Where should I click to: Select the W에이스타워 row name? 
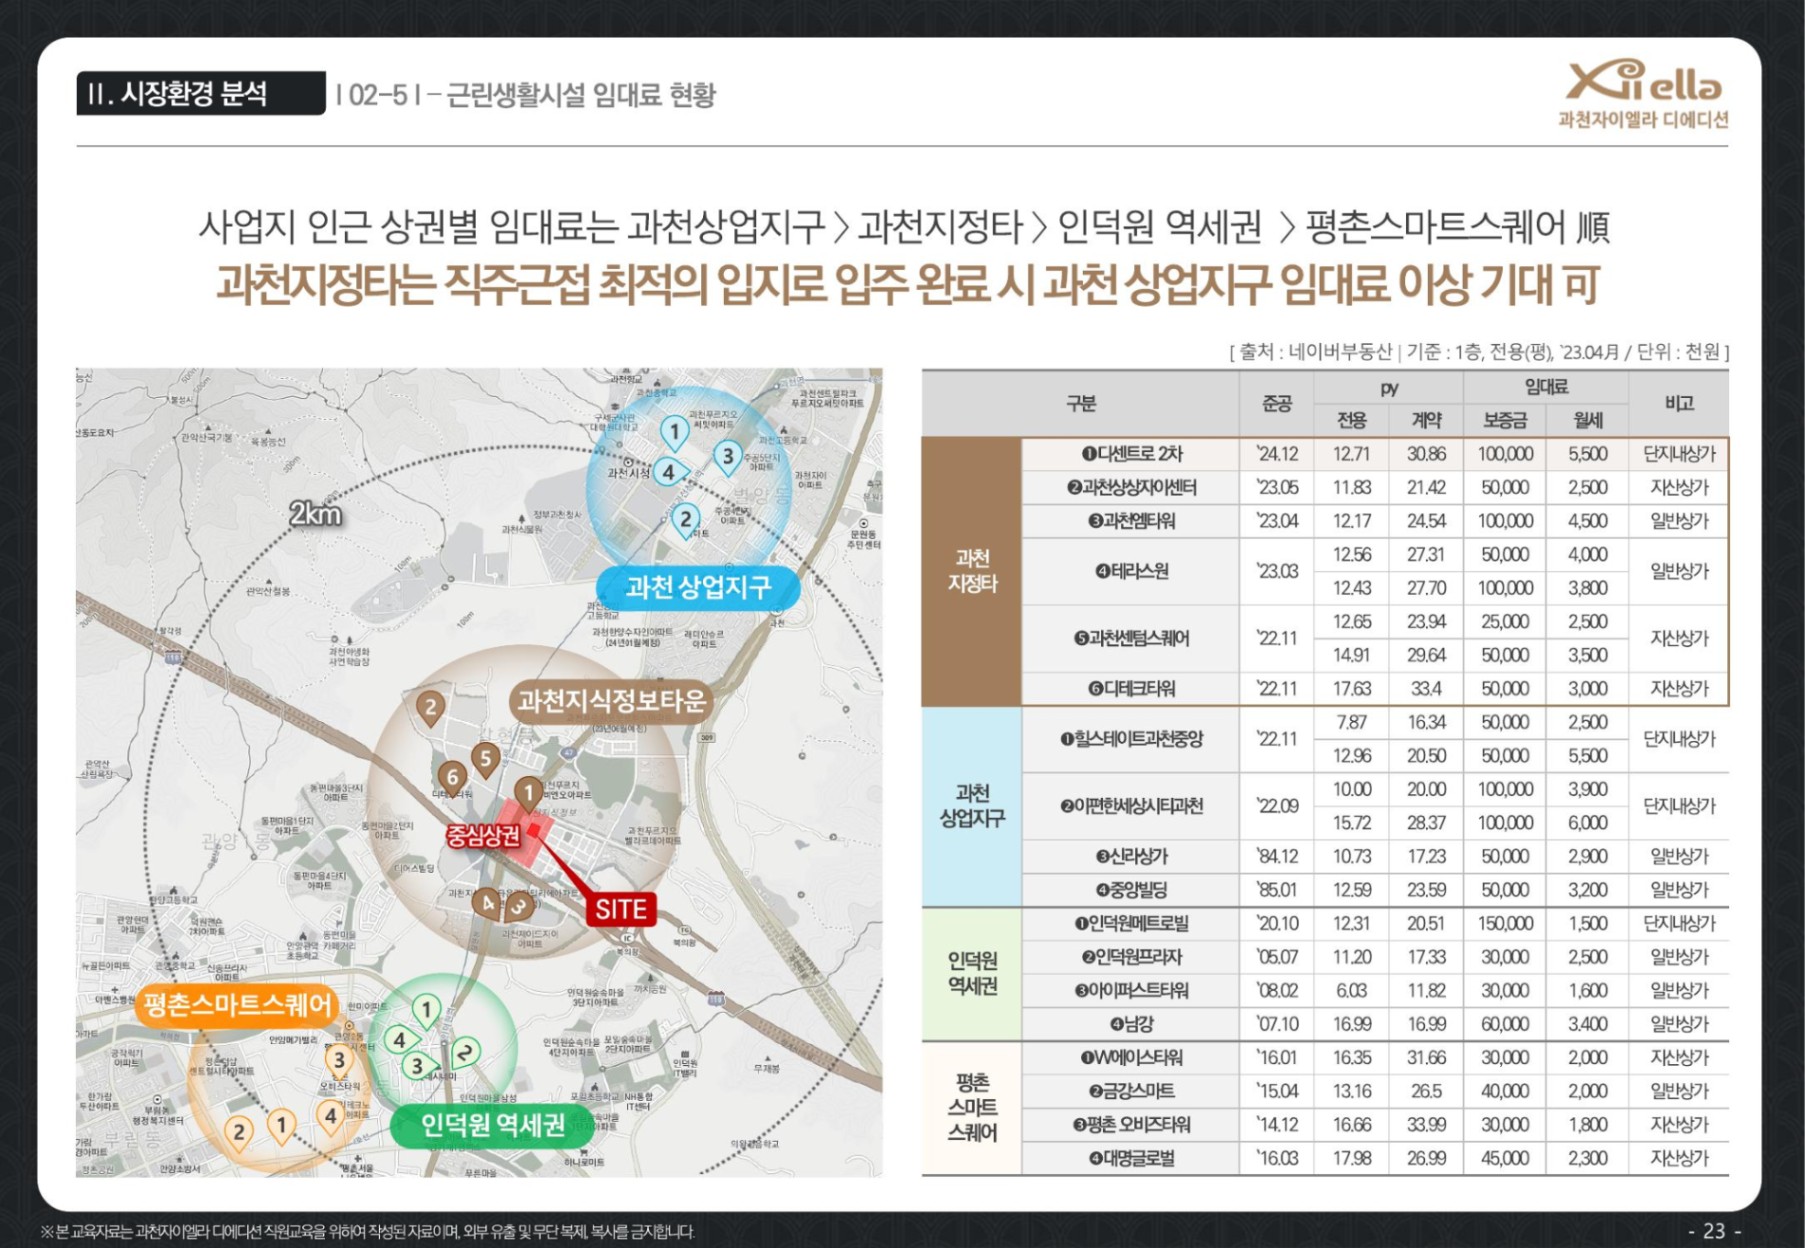tap(1131, 1058)
